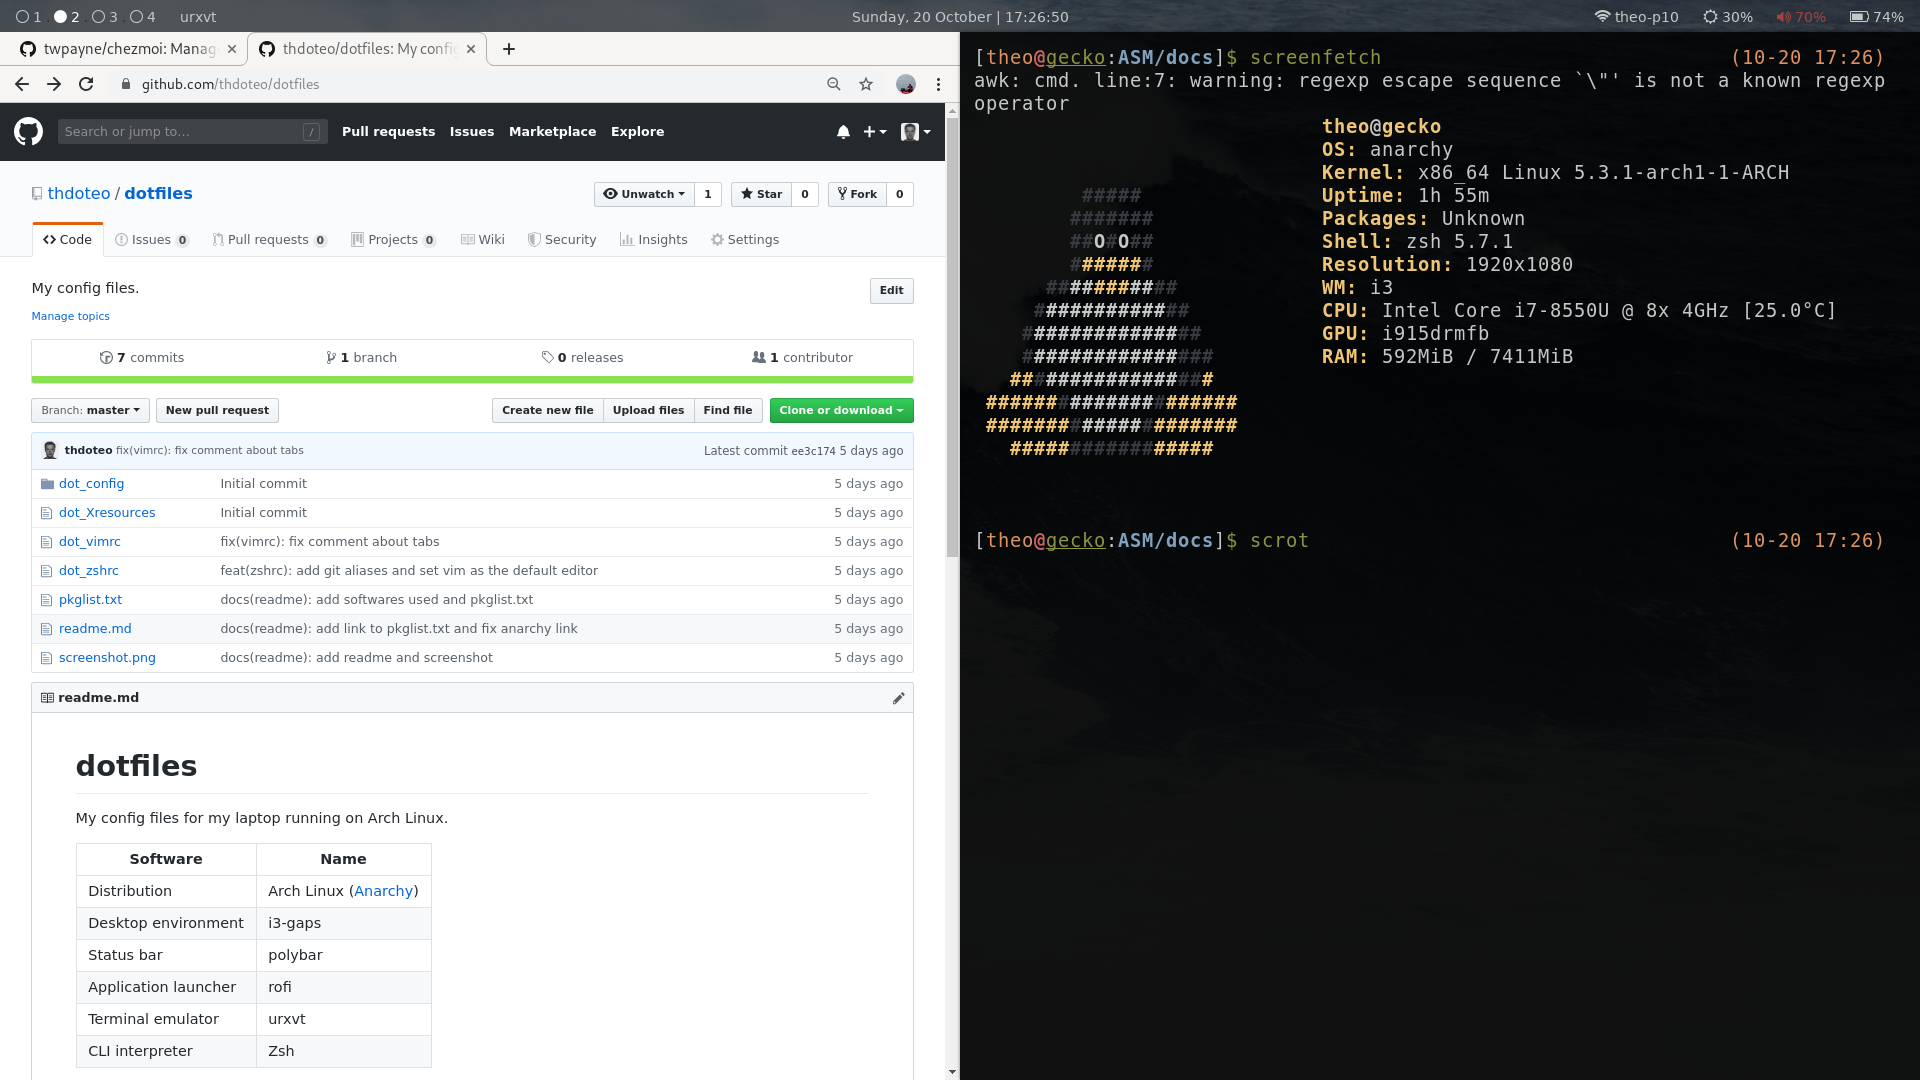Image resolution: width=1920 pixels, height=1080 pixels.
Task: Click the Create new file button
Action: (x=547, y=410)
